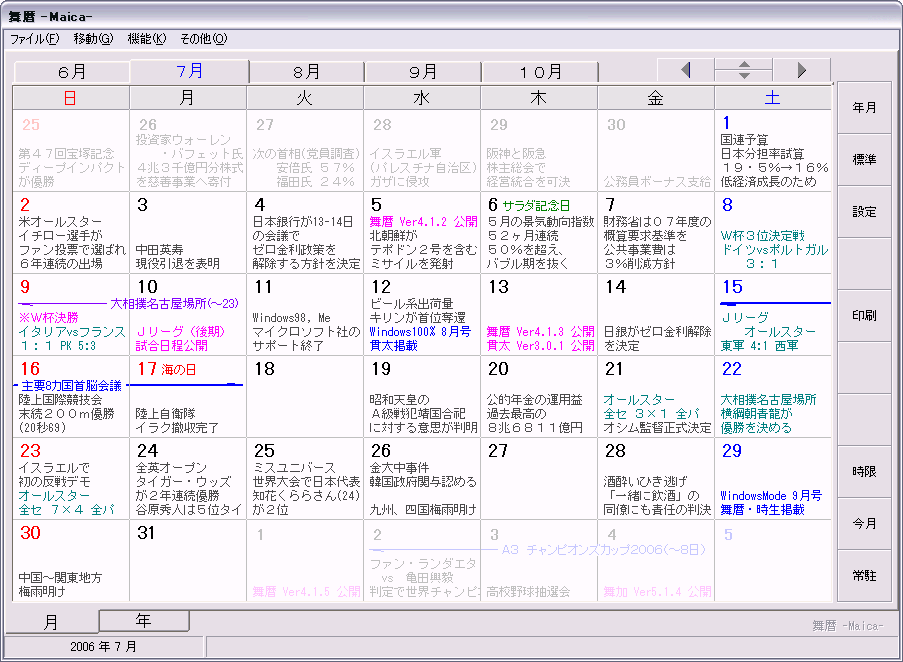This screenshot has height=662, width=903.
Task: Open the 移動(G) menu
Action: tap(93, 39)
